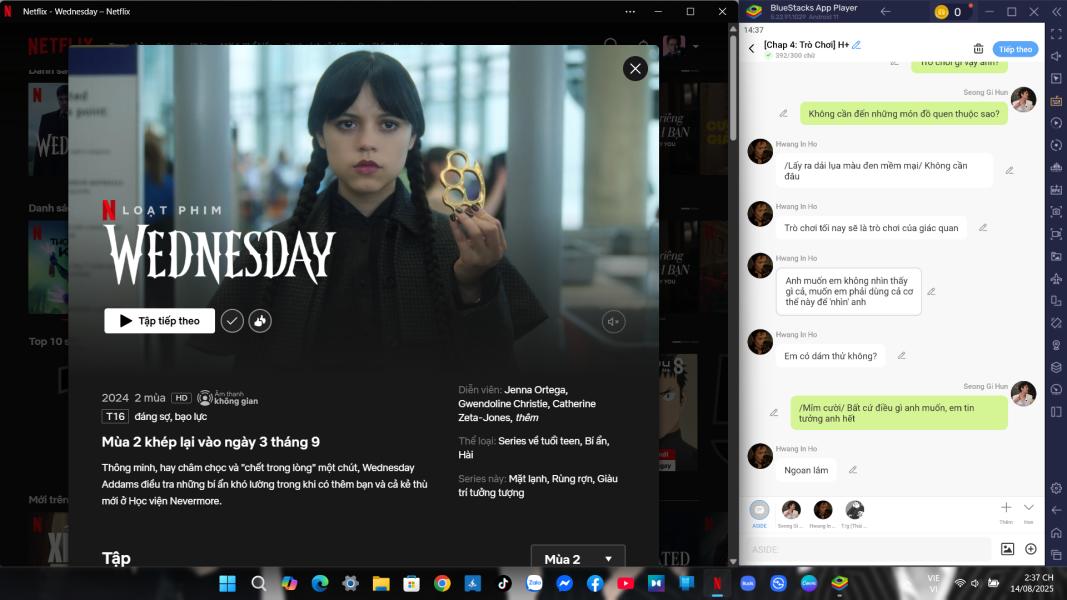Collapse BlueStacks sidebar double chevron
The width and height of the screenshot is (1067, 600).
[x=1056, y=12]
